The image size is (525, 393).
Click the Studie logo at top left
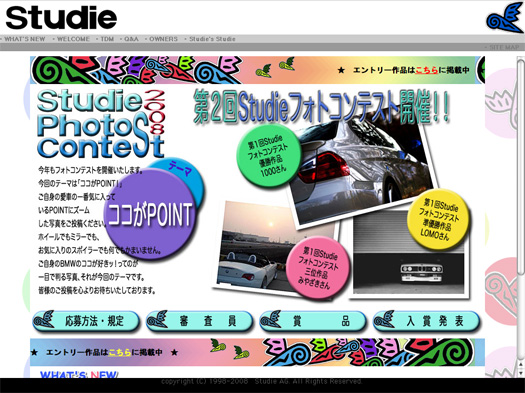(x=61, y=18)
